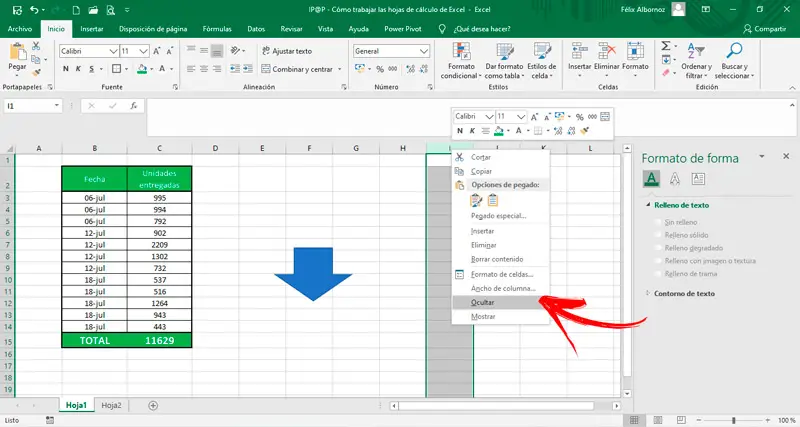Open Efectos de texto tab in the Formato de forma pane
The height and width of the screenshot is (427, 800).
tap(675, 179)
